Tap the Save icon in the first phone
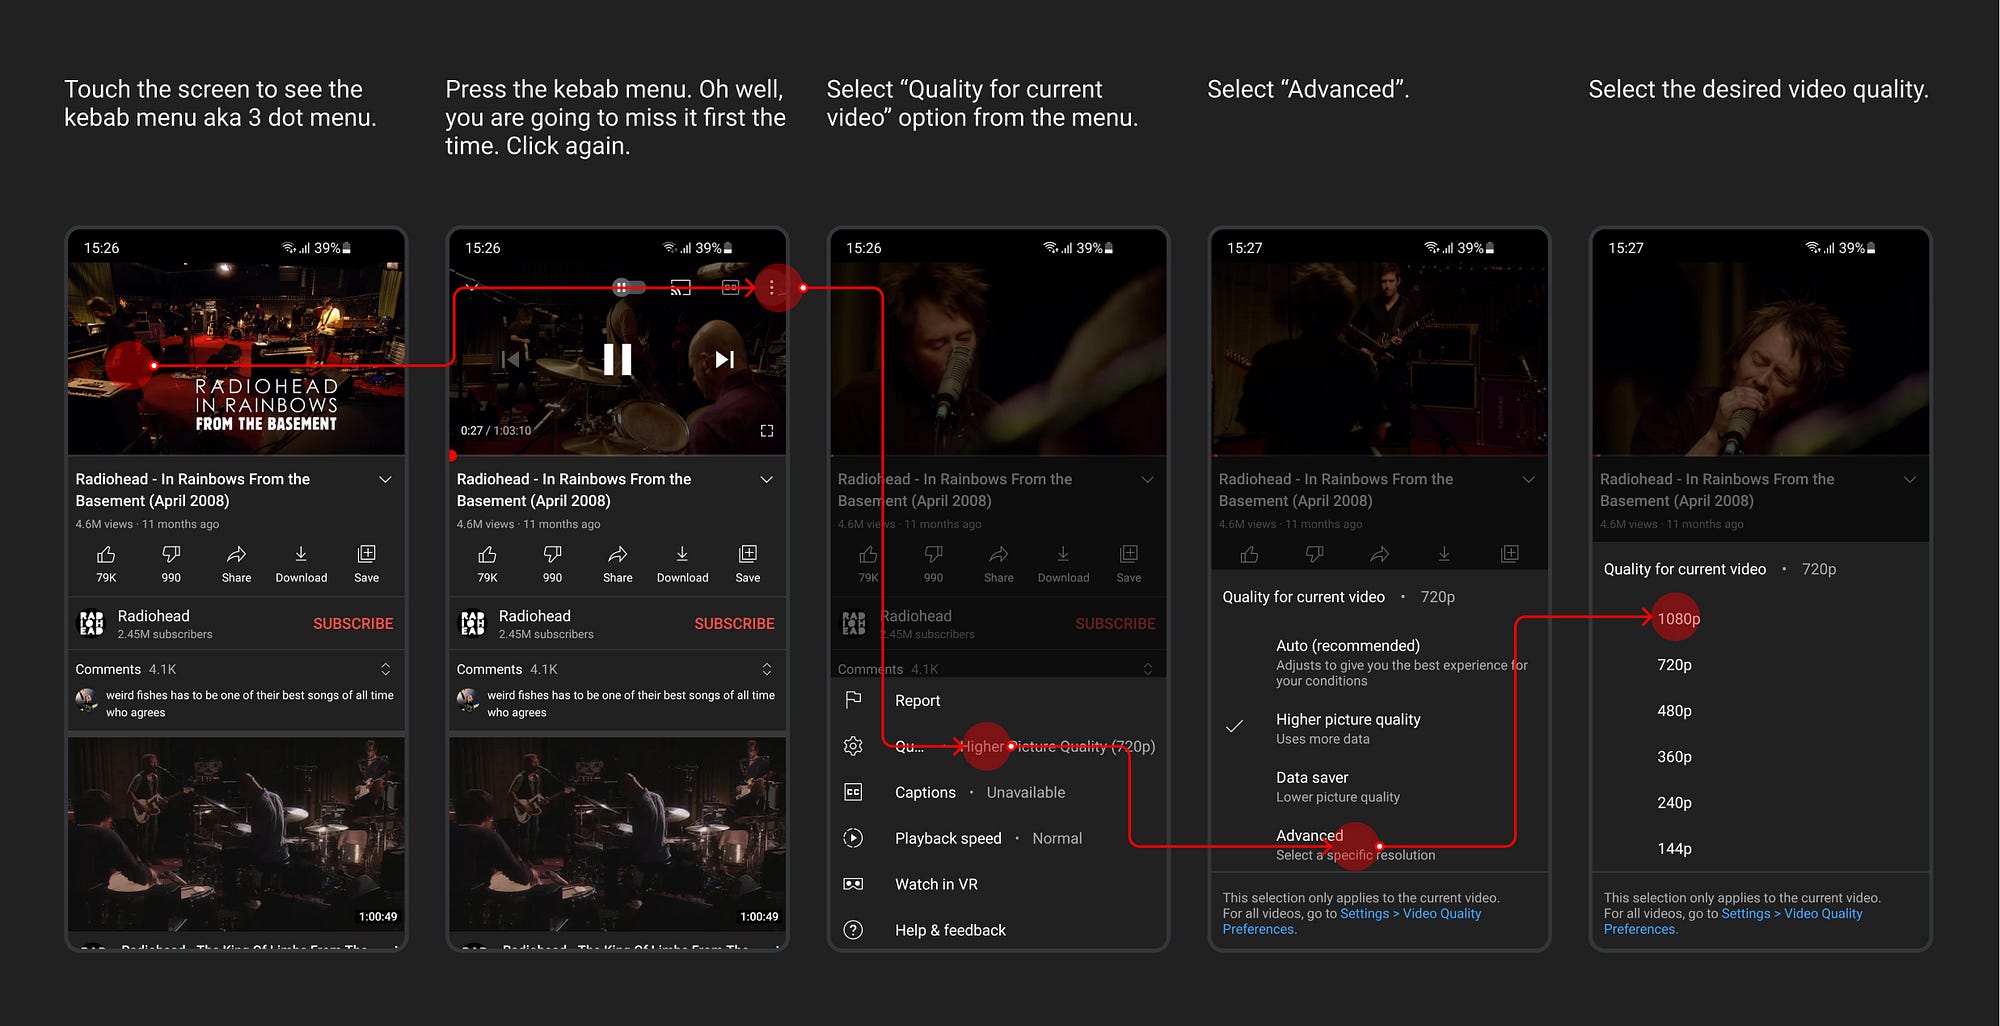This screenshot has height=1026, width=2000. (x=367, y=554)
